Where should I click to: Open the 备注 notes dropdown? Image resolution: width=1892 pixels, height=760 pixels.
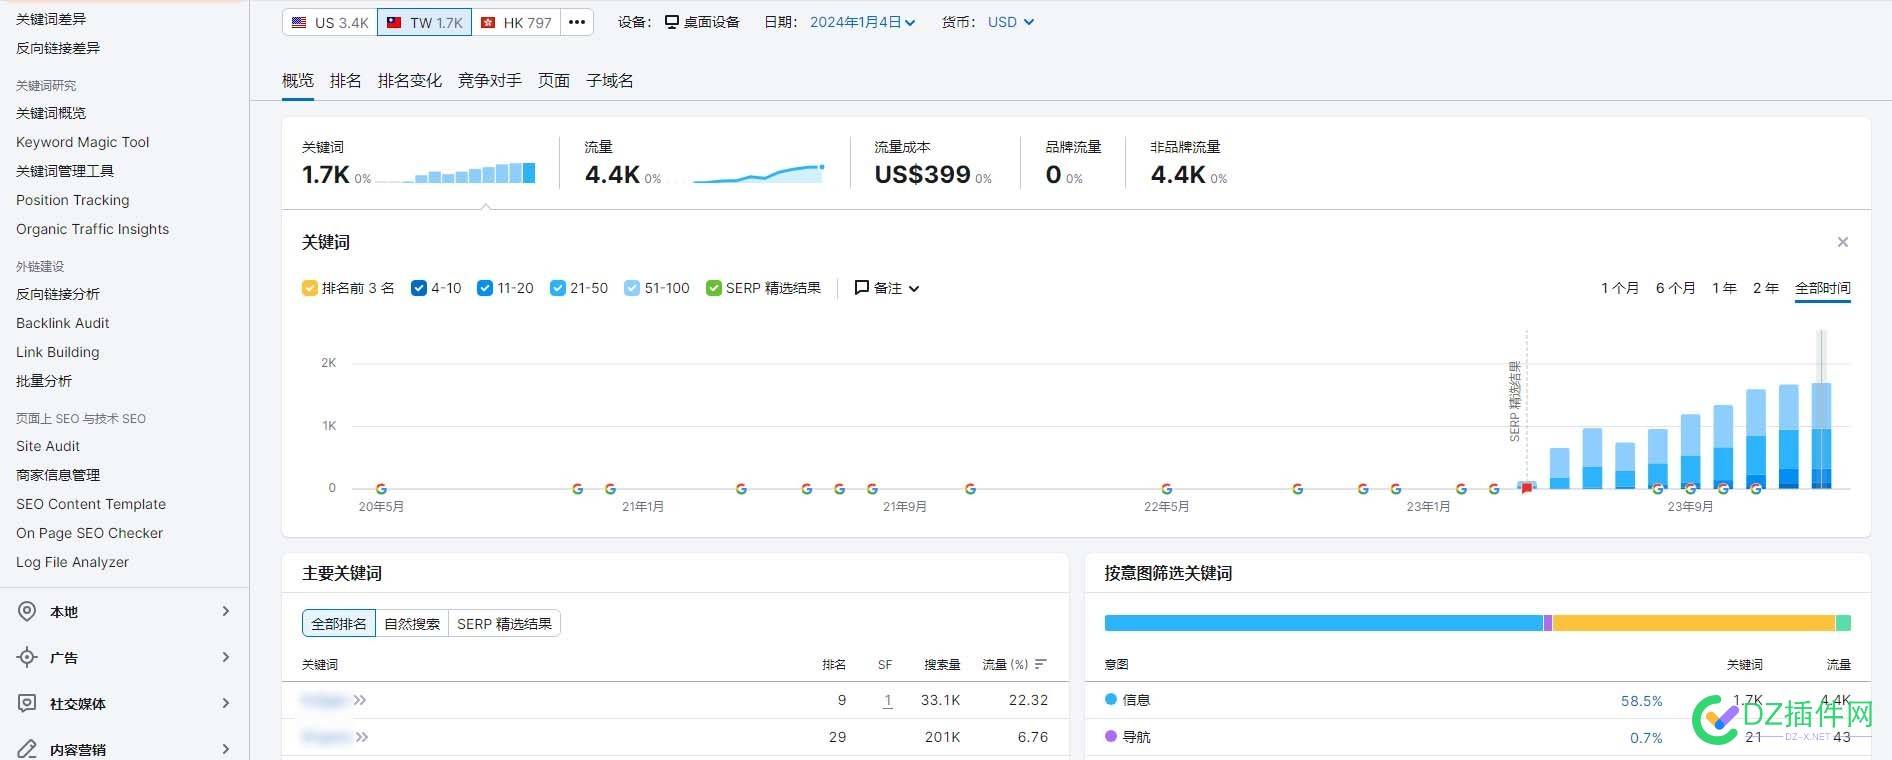point(887,288)
